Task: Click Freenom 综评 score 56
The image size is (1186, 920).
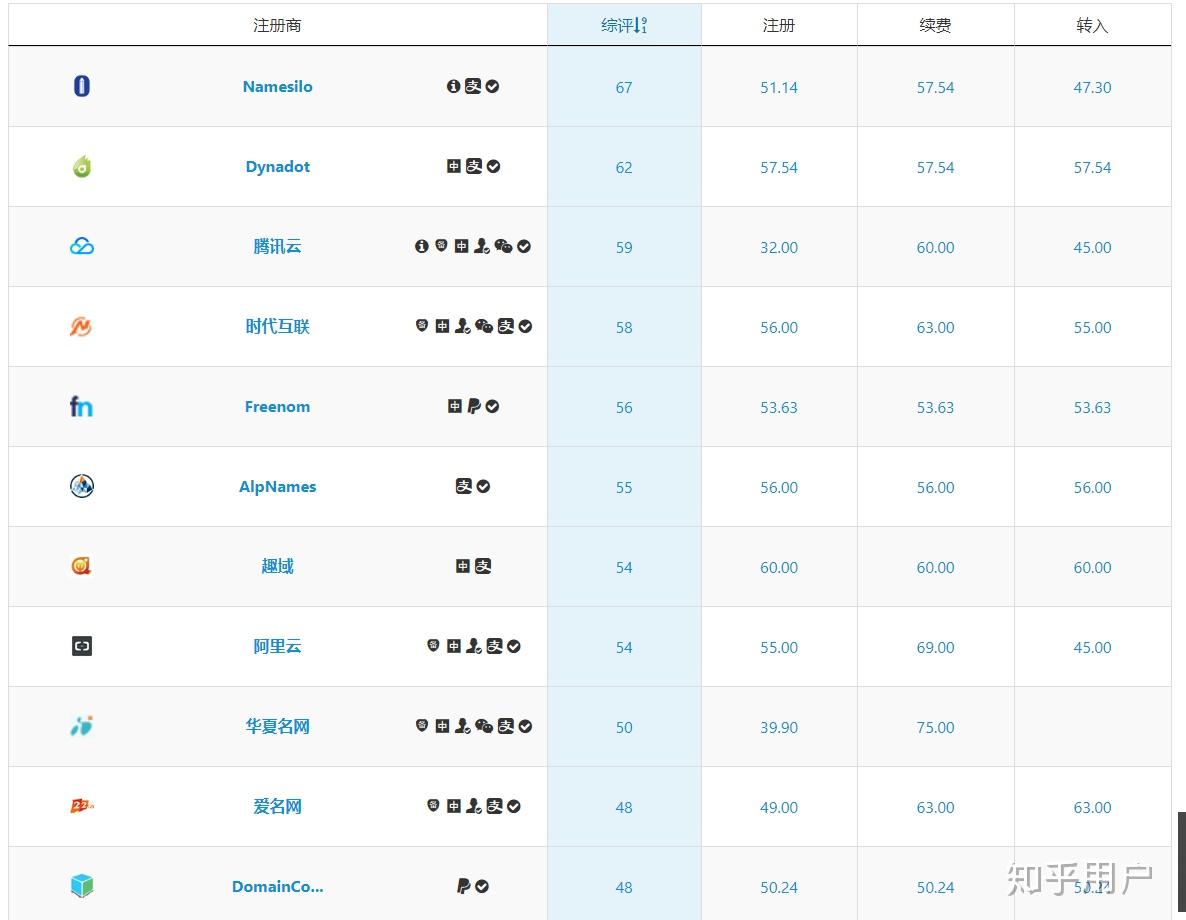Action: click(624, 407)
